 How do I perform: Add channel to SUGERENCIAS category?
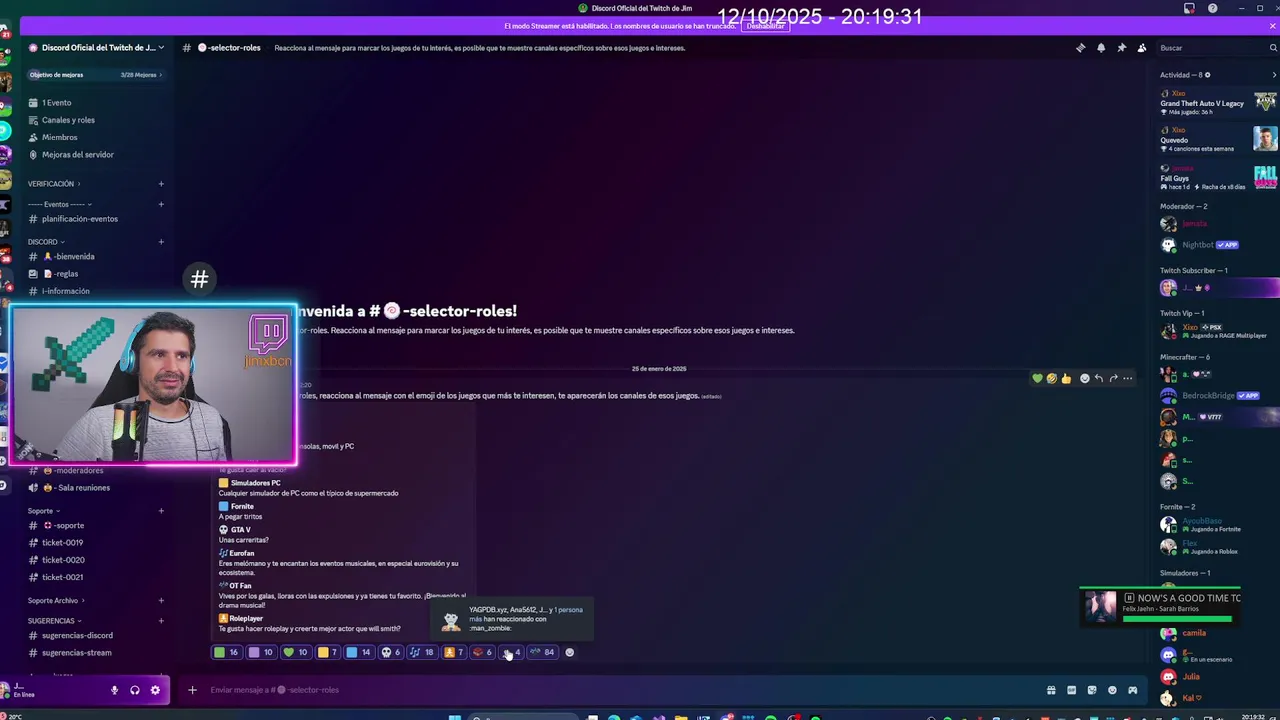pyautogui.click(x=161, y=621)
